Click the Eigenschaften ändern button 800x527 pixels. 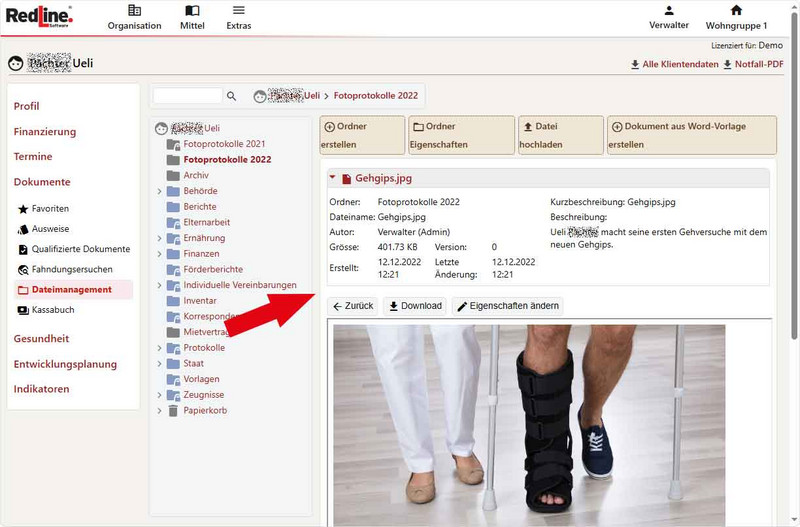508,306
